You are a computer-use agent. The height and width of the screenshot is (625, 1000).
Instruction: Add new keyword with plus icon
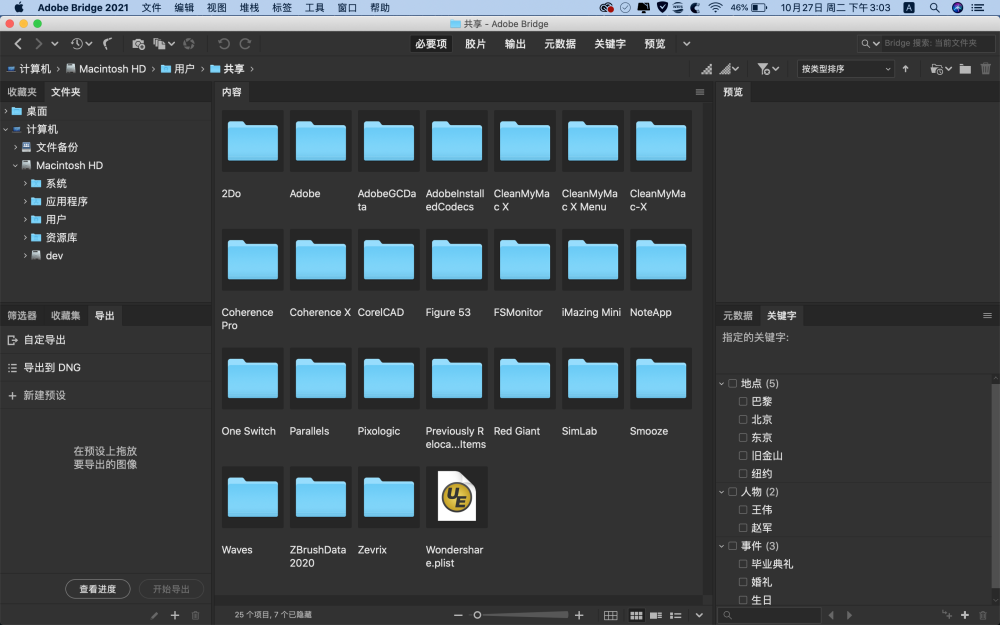[x=965, y=615]
